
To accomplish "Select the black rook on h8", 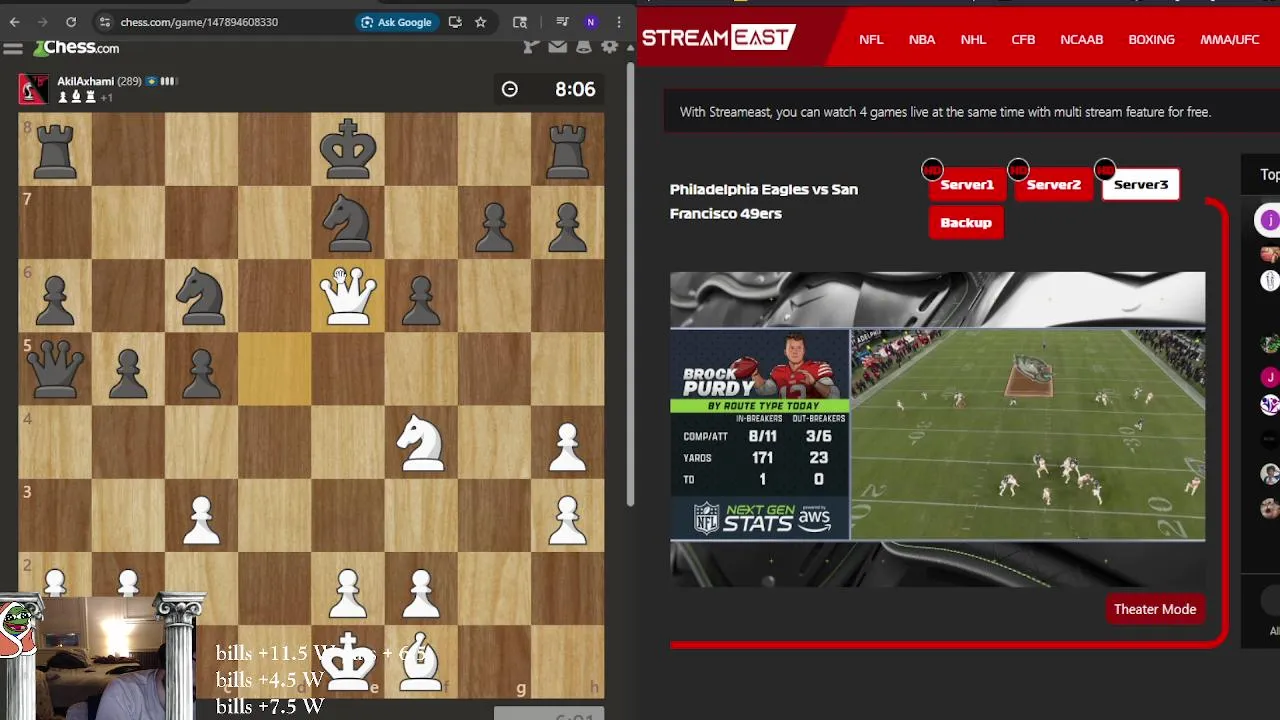I will click(567, 149).
